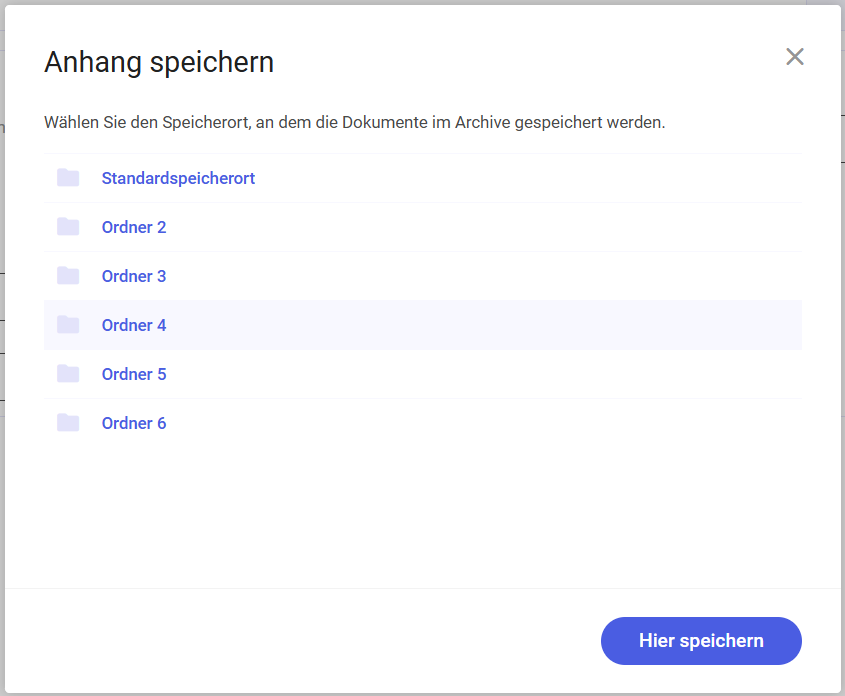Choose the Ordner 4 folder name

click(134, 325)
